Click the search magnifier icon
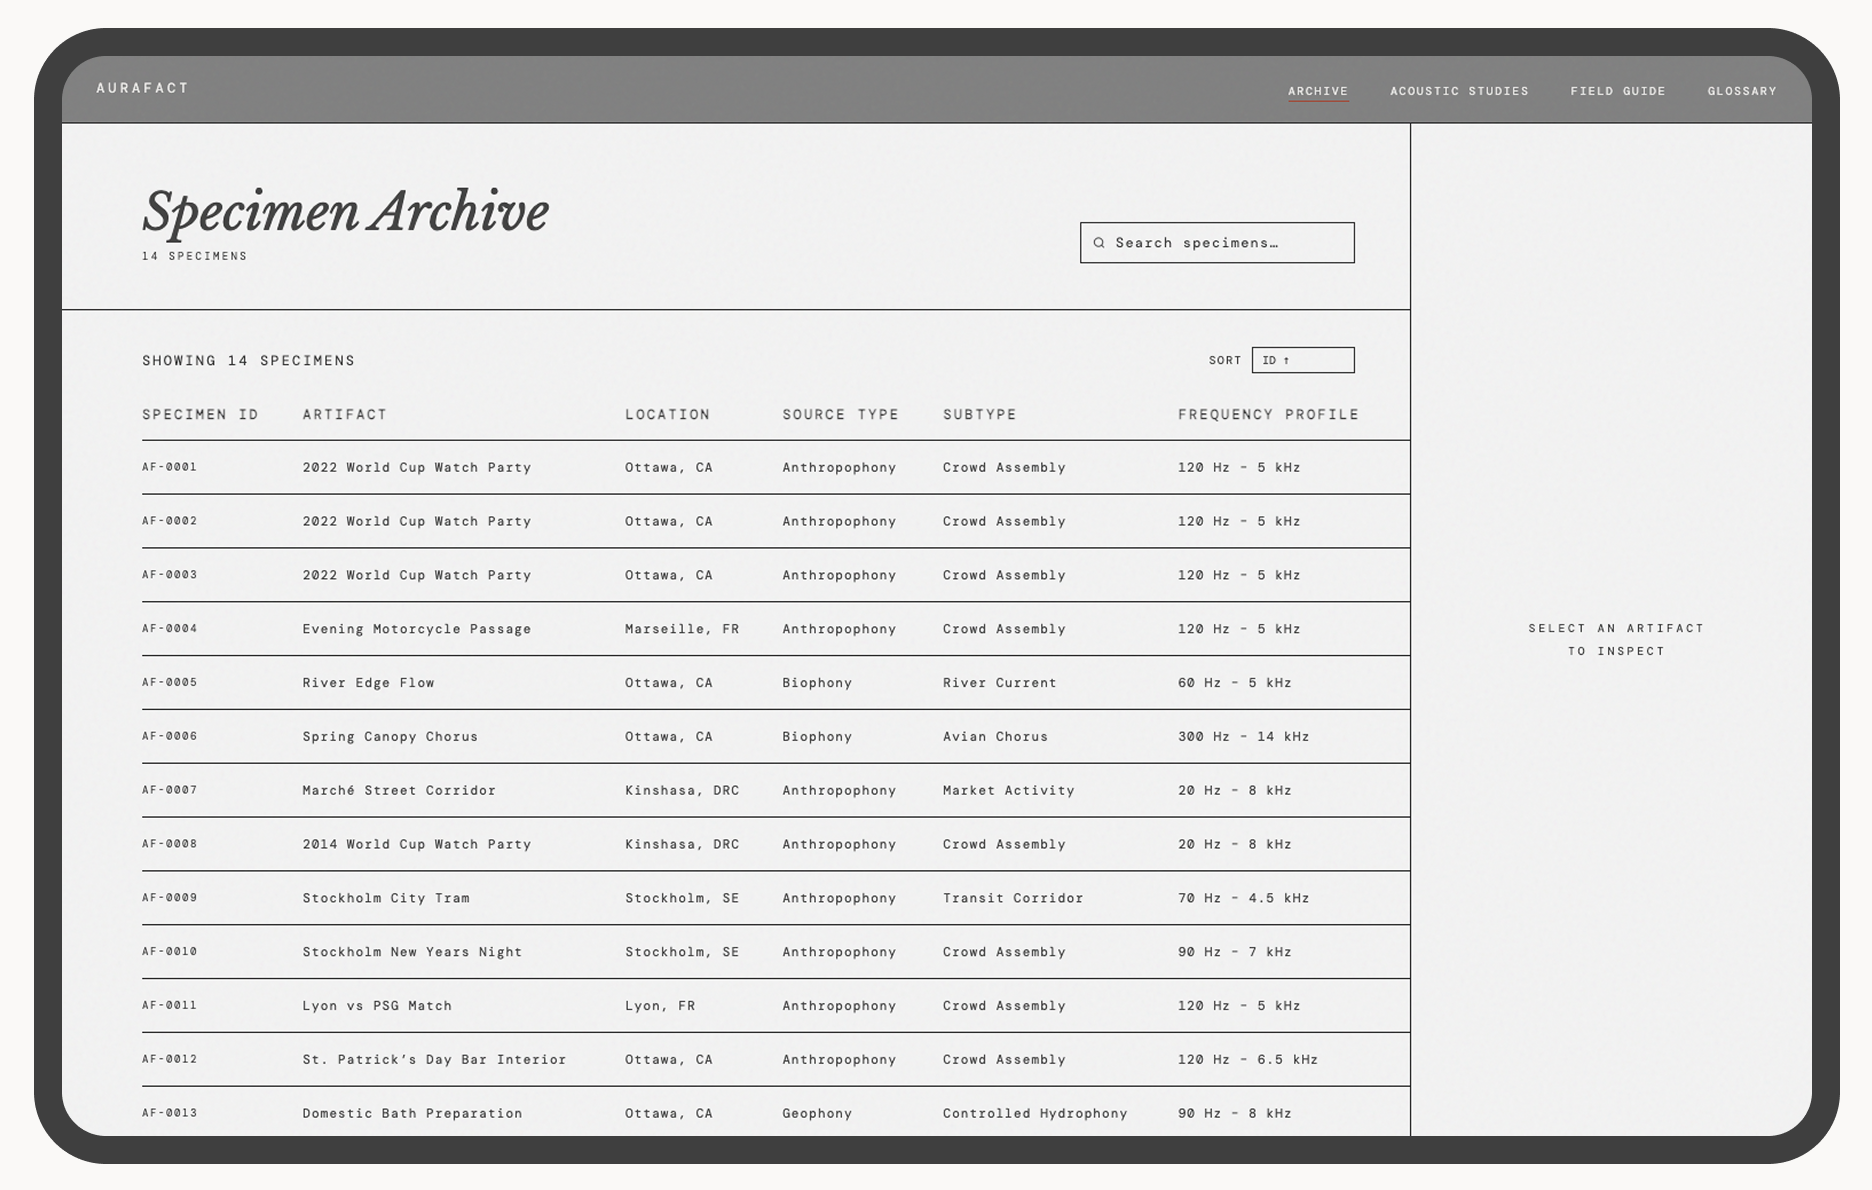The height and width of the screenshot is (1190, 1872). pyautogui.click(x=1100, y=243)
